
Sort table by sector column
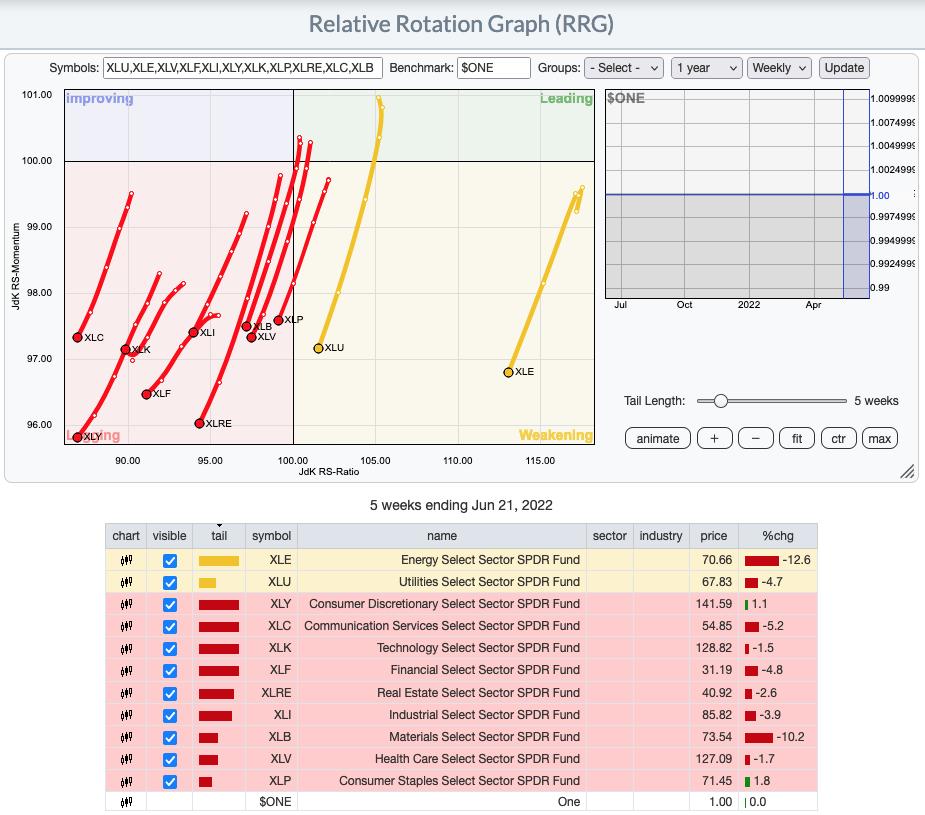pos(609,535)
